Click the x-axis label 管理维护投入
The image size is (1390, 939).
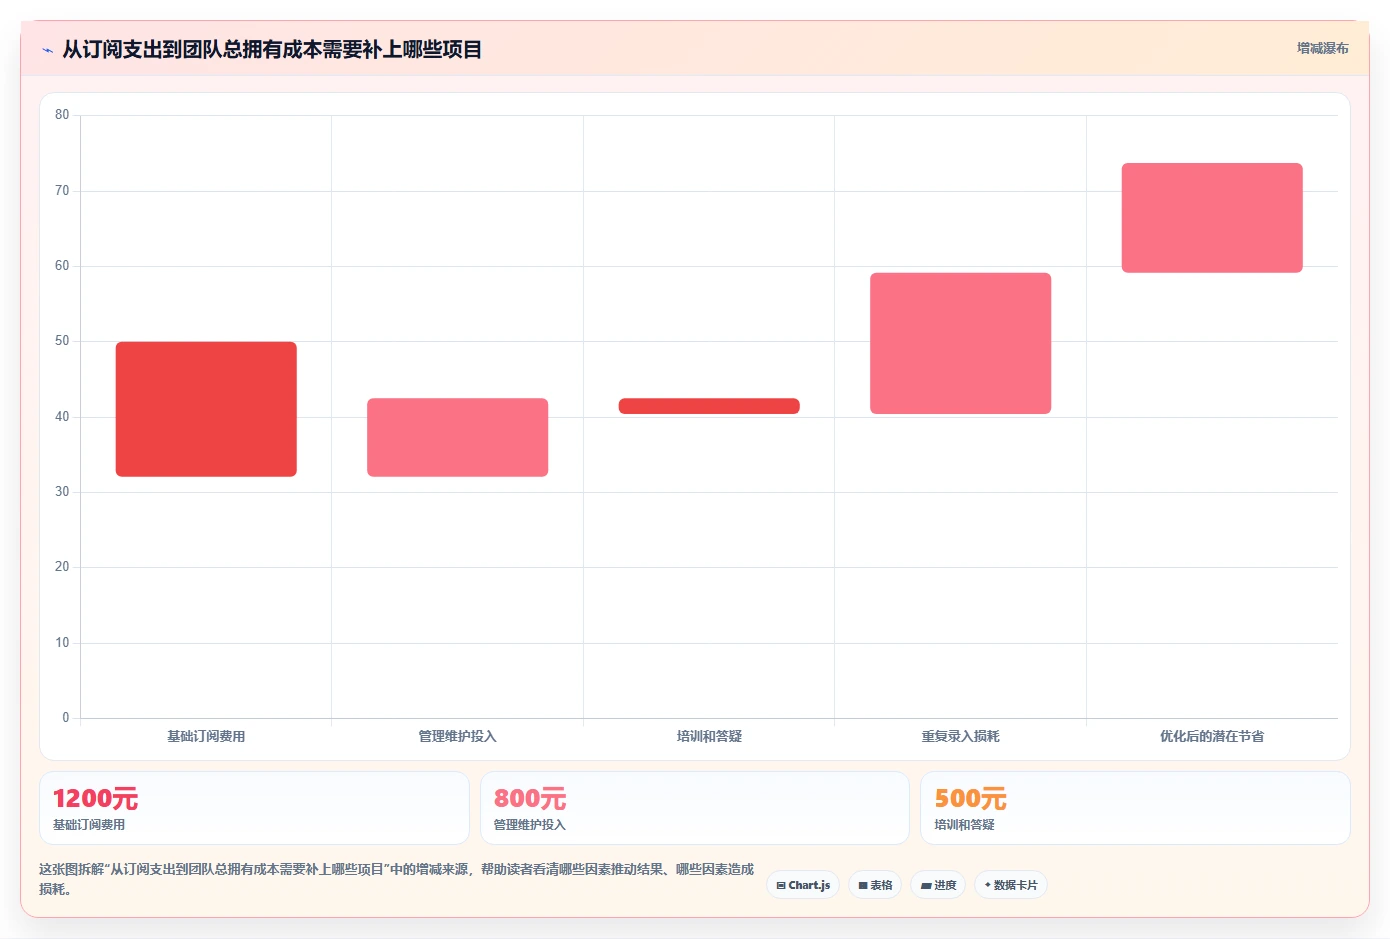pos(457,736)
